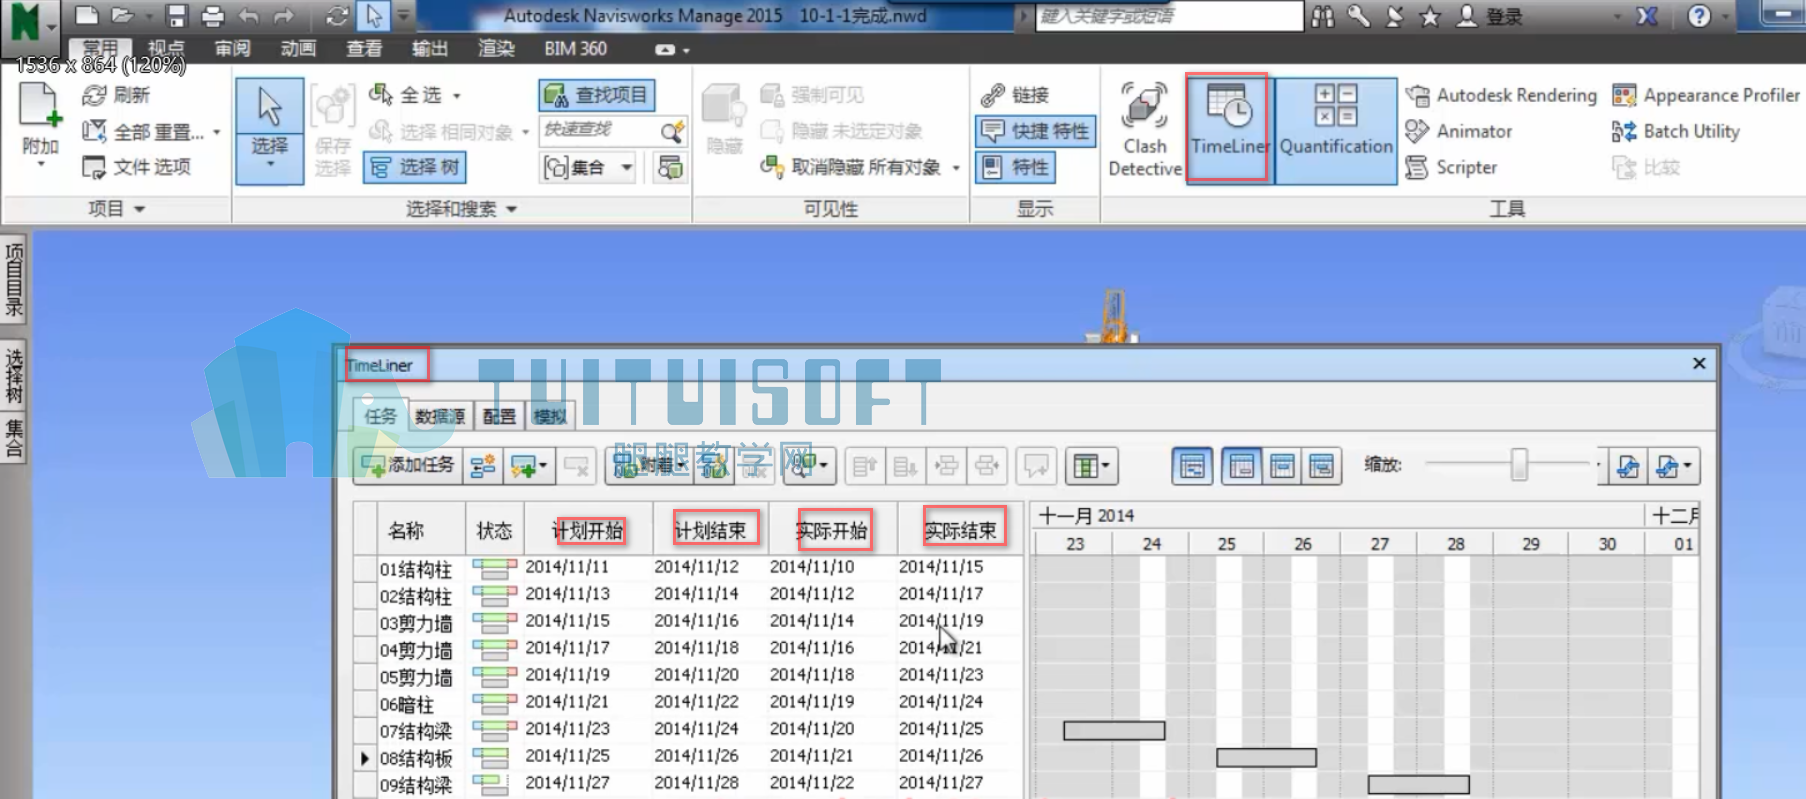The image size is (1806, 799).
Task: Open Appearance Profiler
Action: [x=1706, y=95]
